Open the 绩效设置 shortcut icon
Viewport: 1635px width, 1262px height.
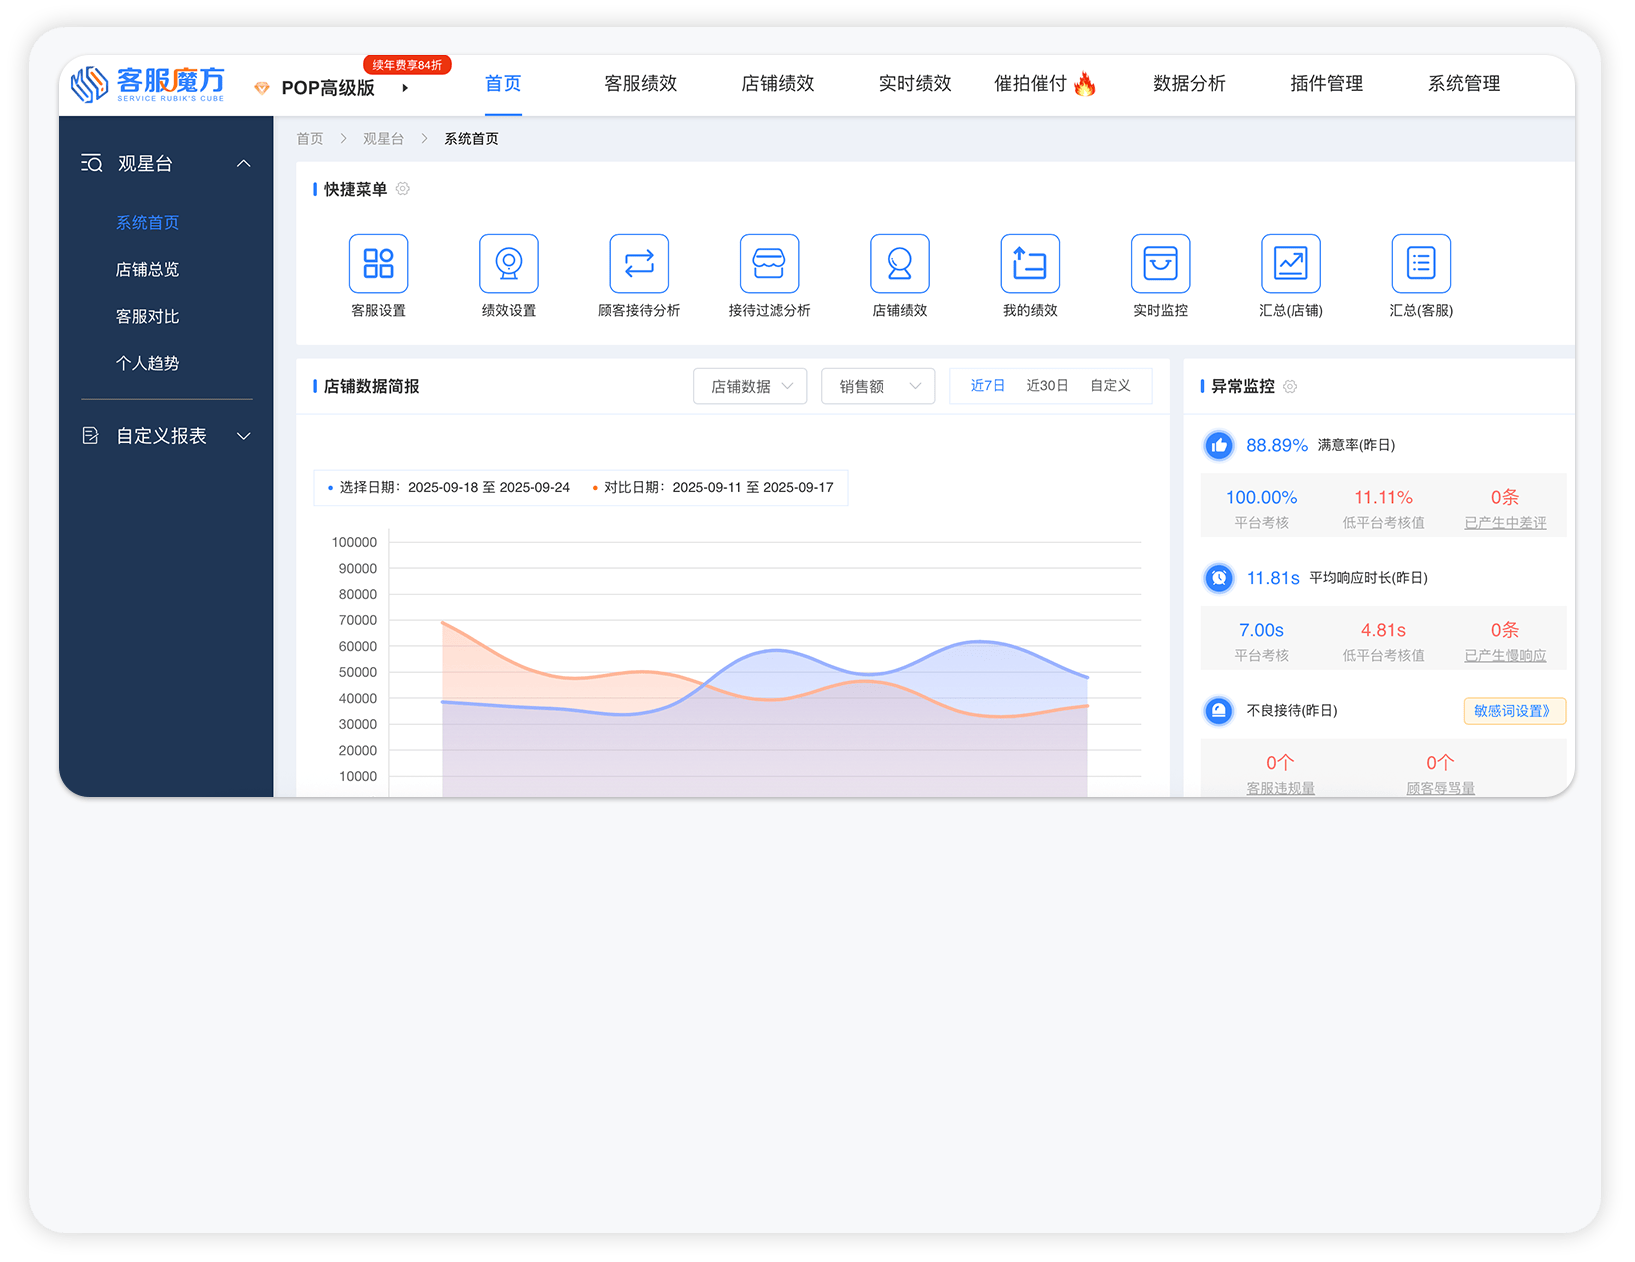508,264
